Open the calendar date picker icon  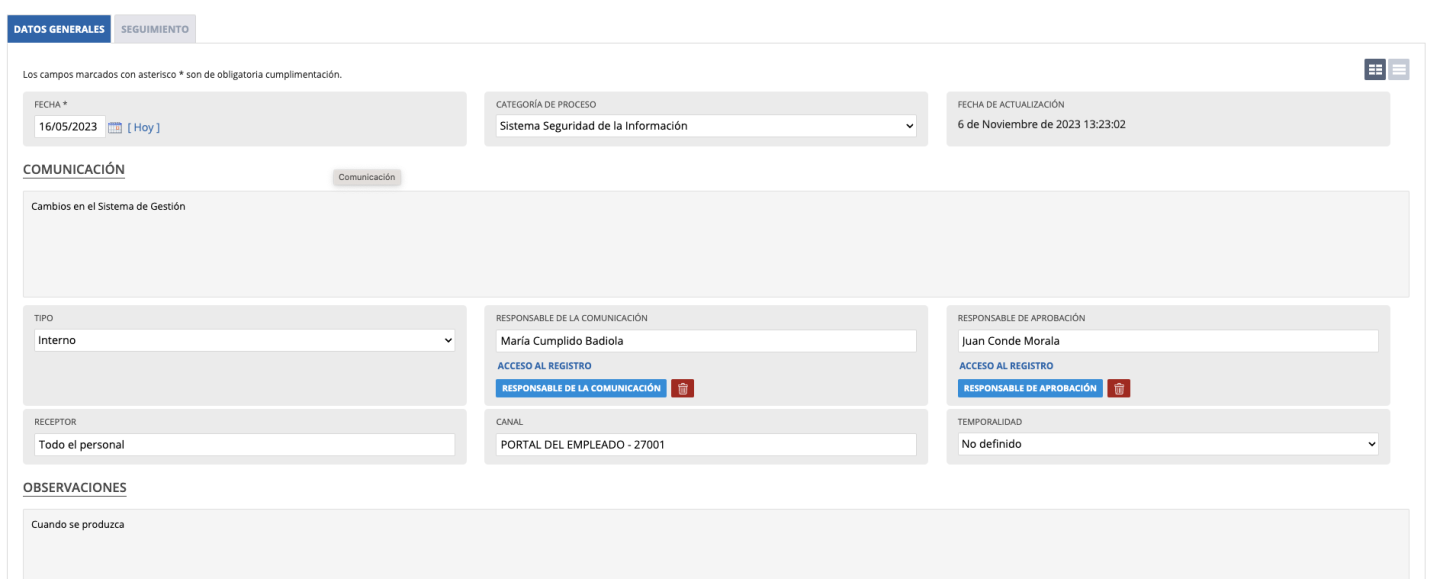(115, 127)
